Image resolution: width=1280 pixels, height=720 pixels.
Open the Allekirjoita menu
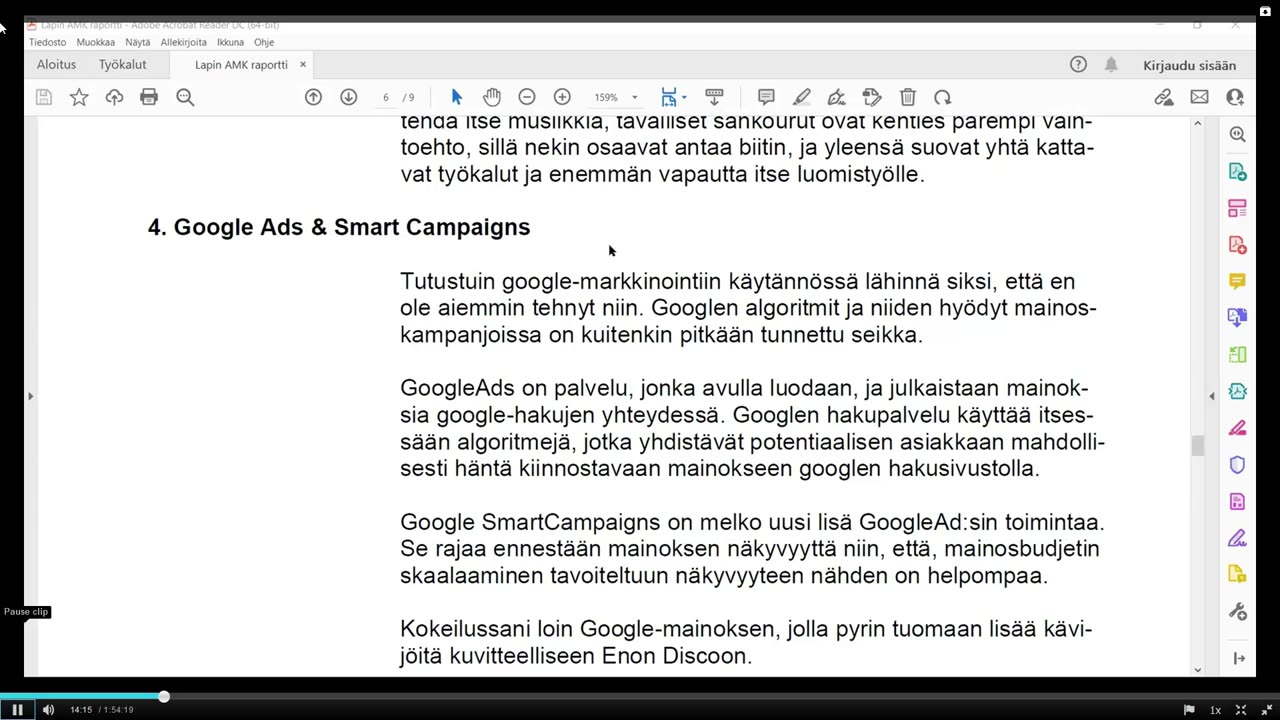(183, 42)
